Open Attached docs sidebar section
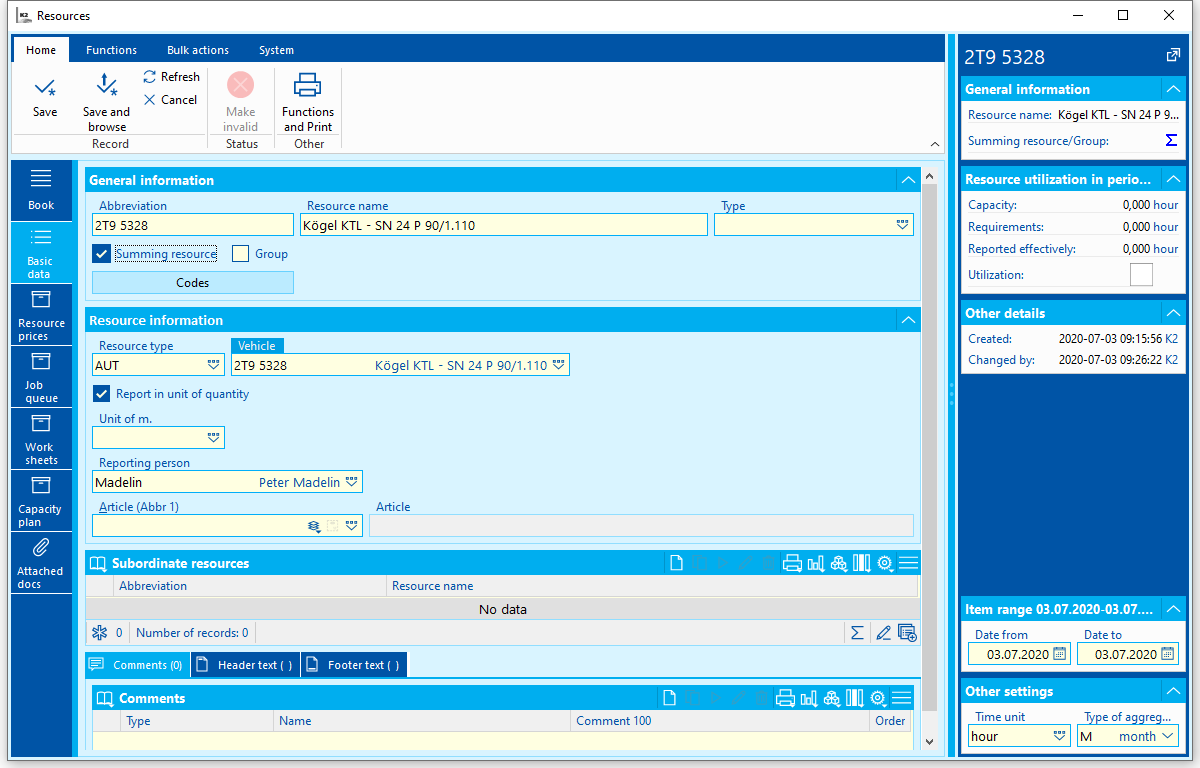 (x=41, y=562)
